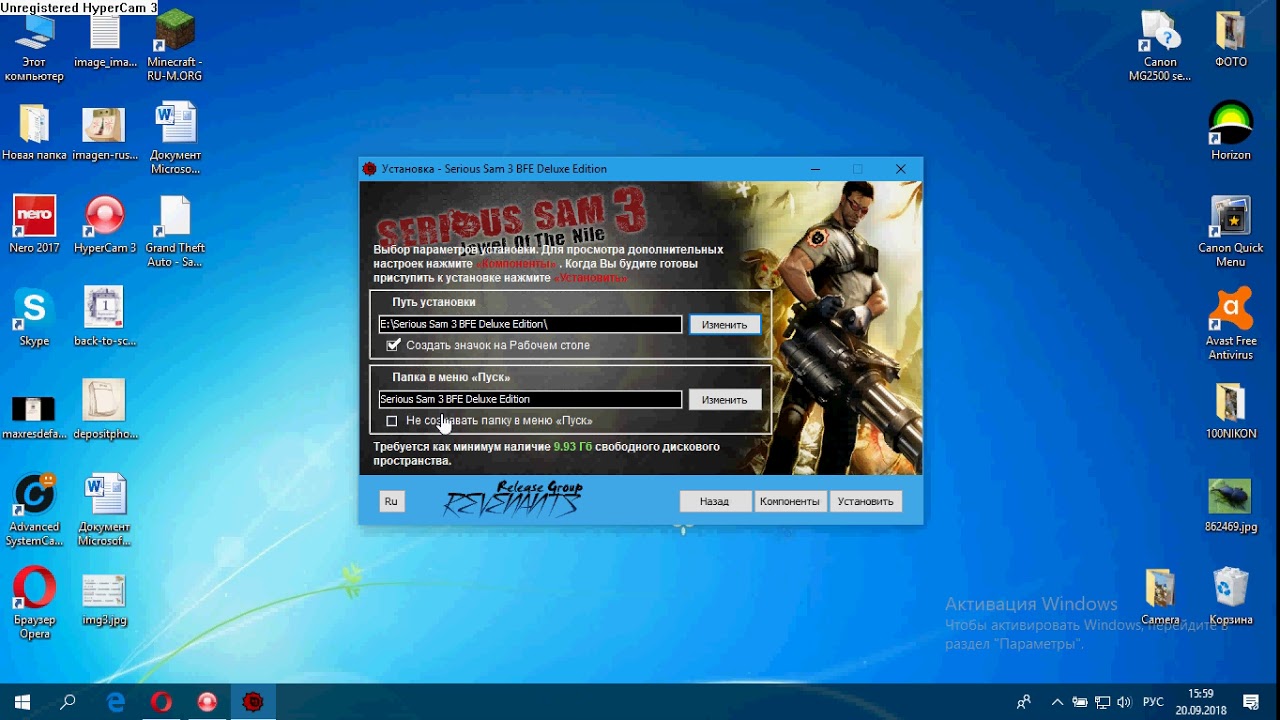Screen dimensions: 1280x720
Task: Toggle Создать значок на Рабочем столе checkbox
Action: [393, 345]
